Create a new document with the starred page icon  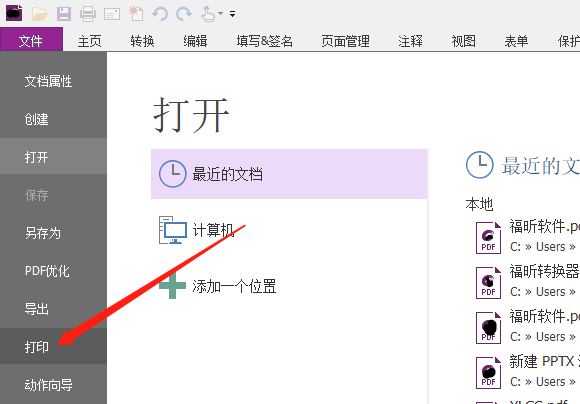coord(136,14)
